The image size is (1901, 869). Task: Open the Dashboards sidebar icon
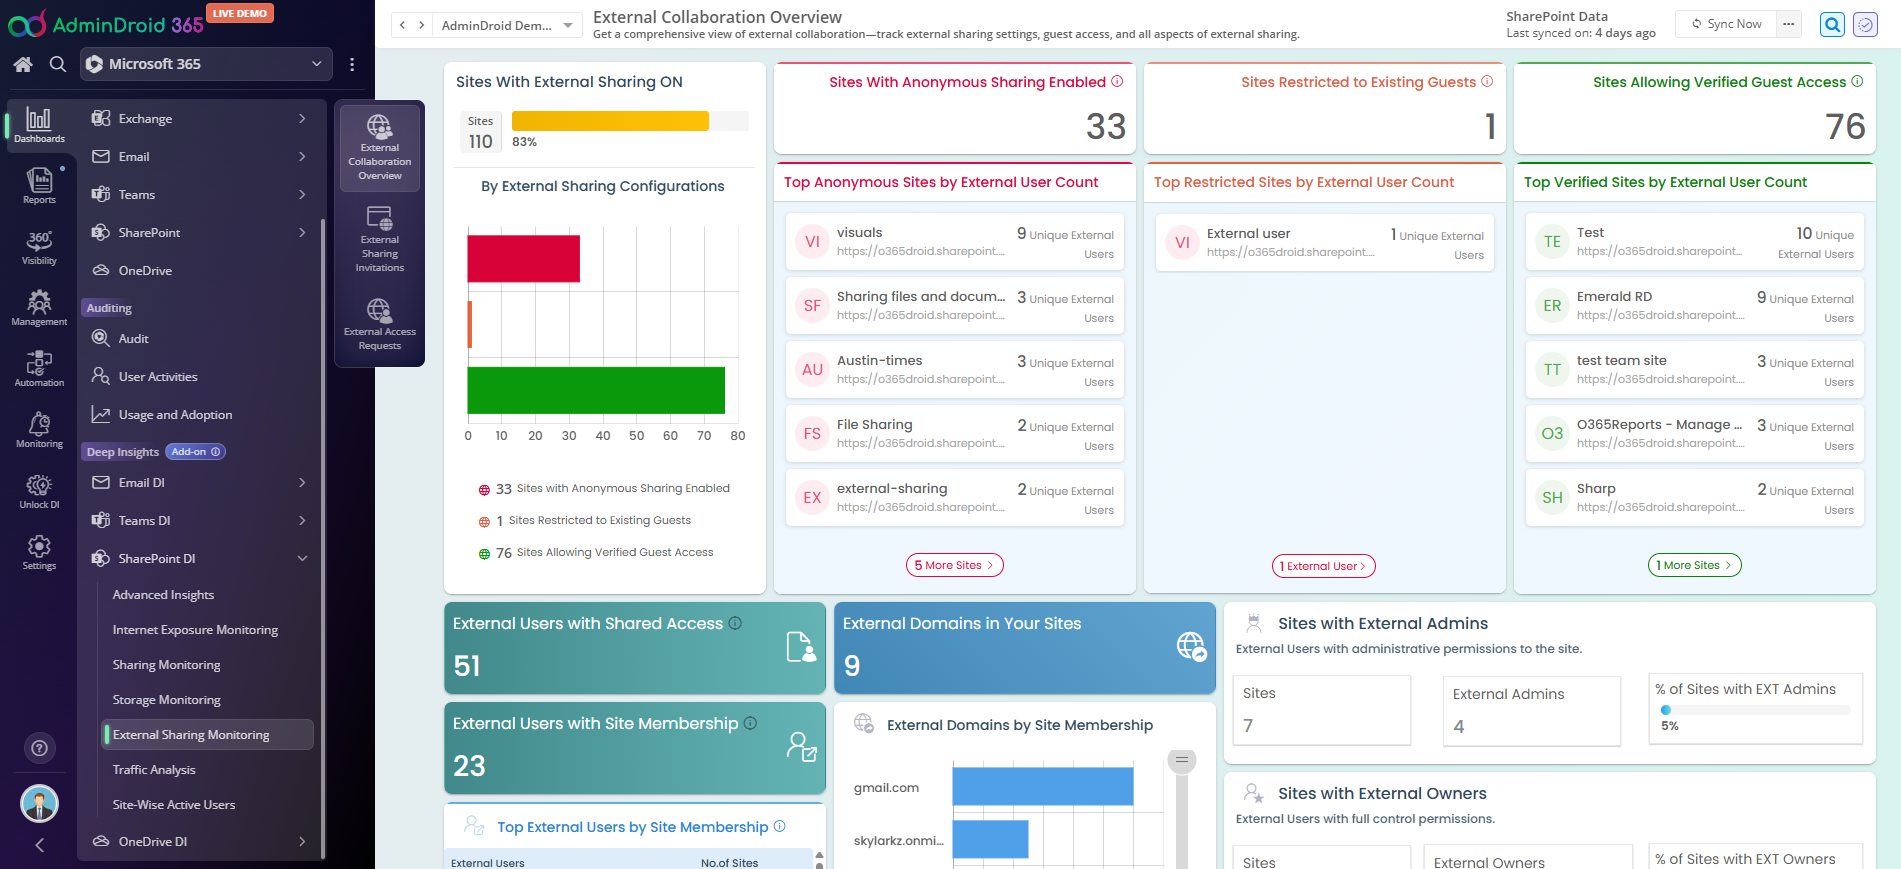[x=39, y=125]
